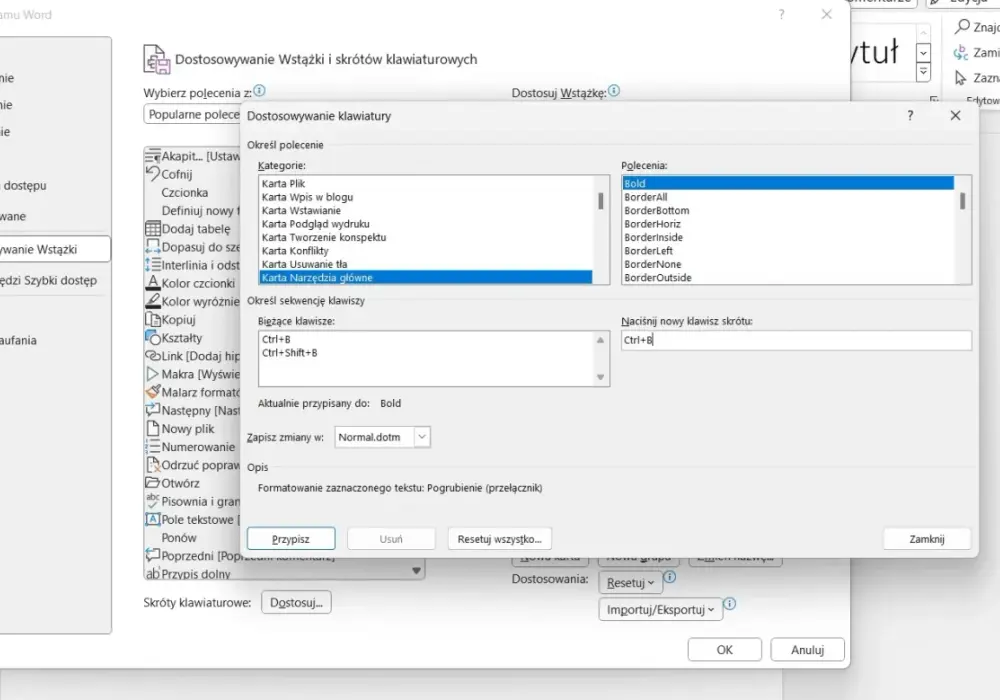Select Ponów command in list
The image size is (1000, 700).
click(179, 537)
